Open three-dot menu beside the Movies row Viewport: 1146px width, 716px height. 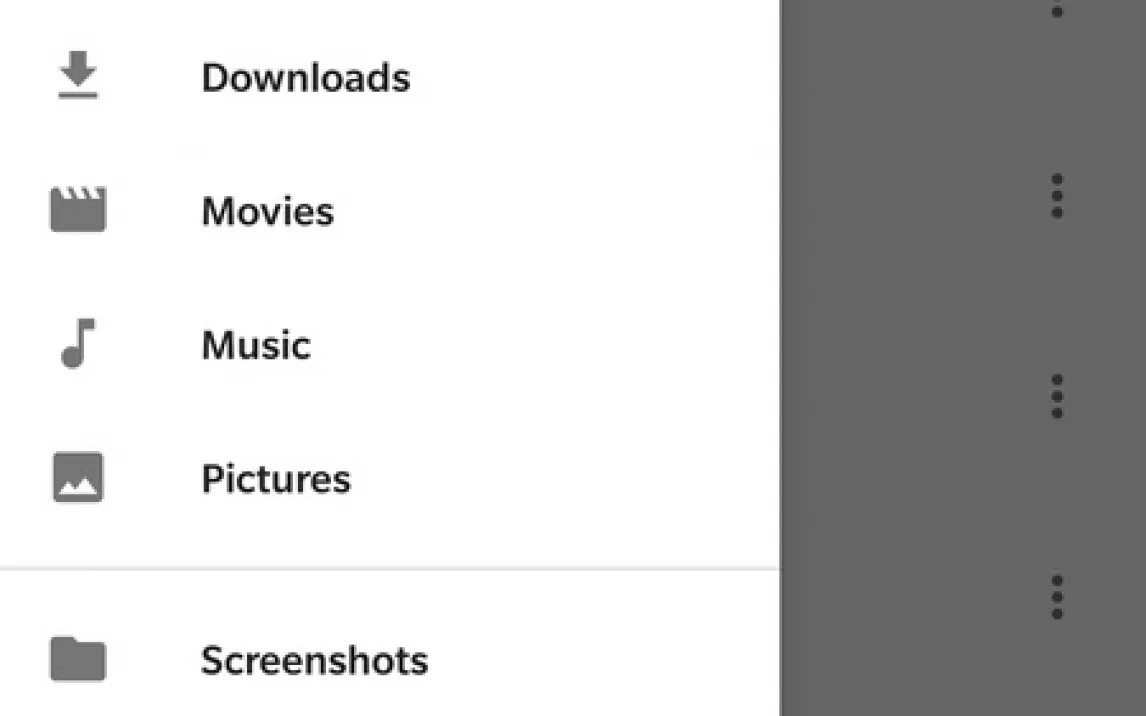click(1057, 196)
